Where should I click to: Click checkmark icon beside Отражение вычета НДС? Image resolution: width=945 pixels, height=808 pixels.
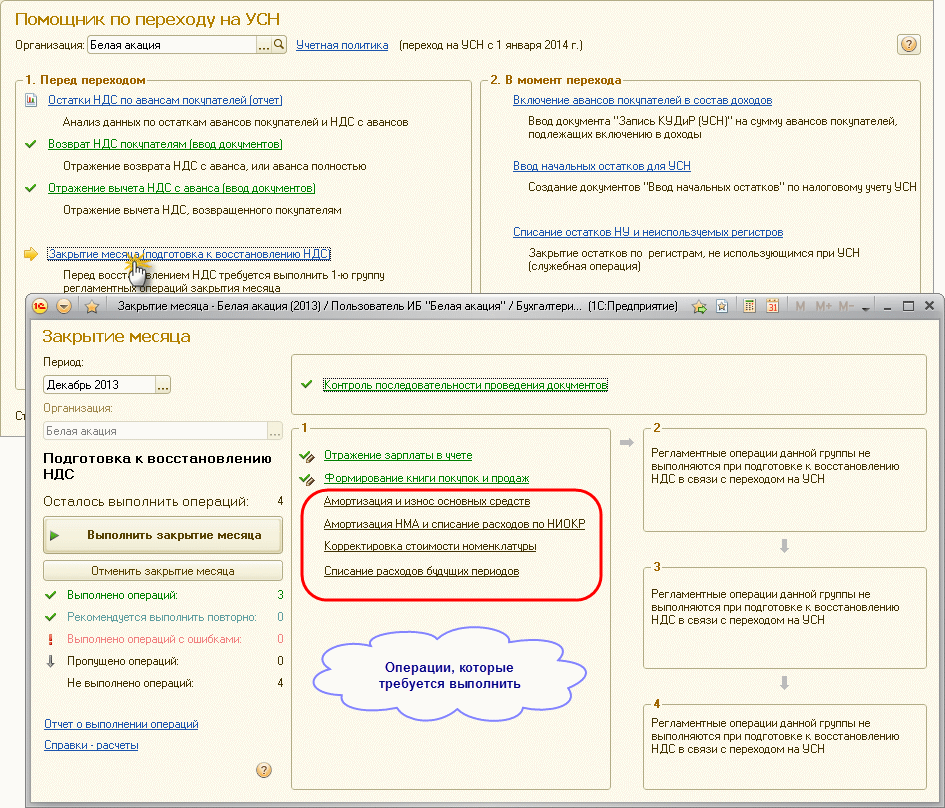[x=31, y=188]
